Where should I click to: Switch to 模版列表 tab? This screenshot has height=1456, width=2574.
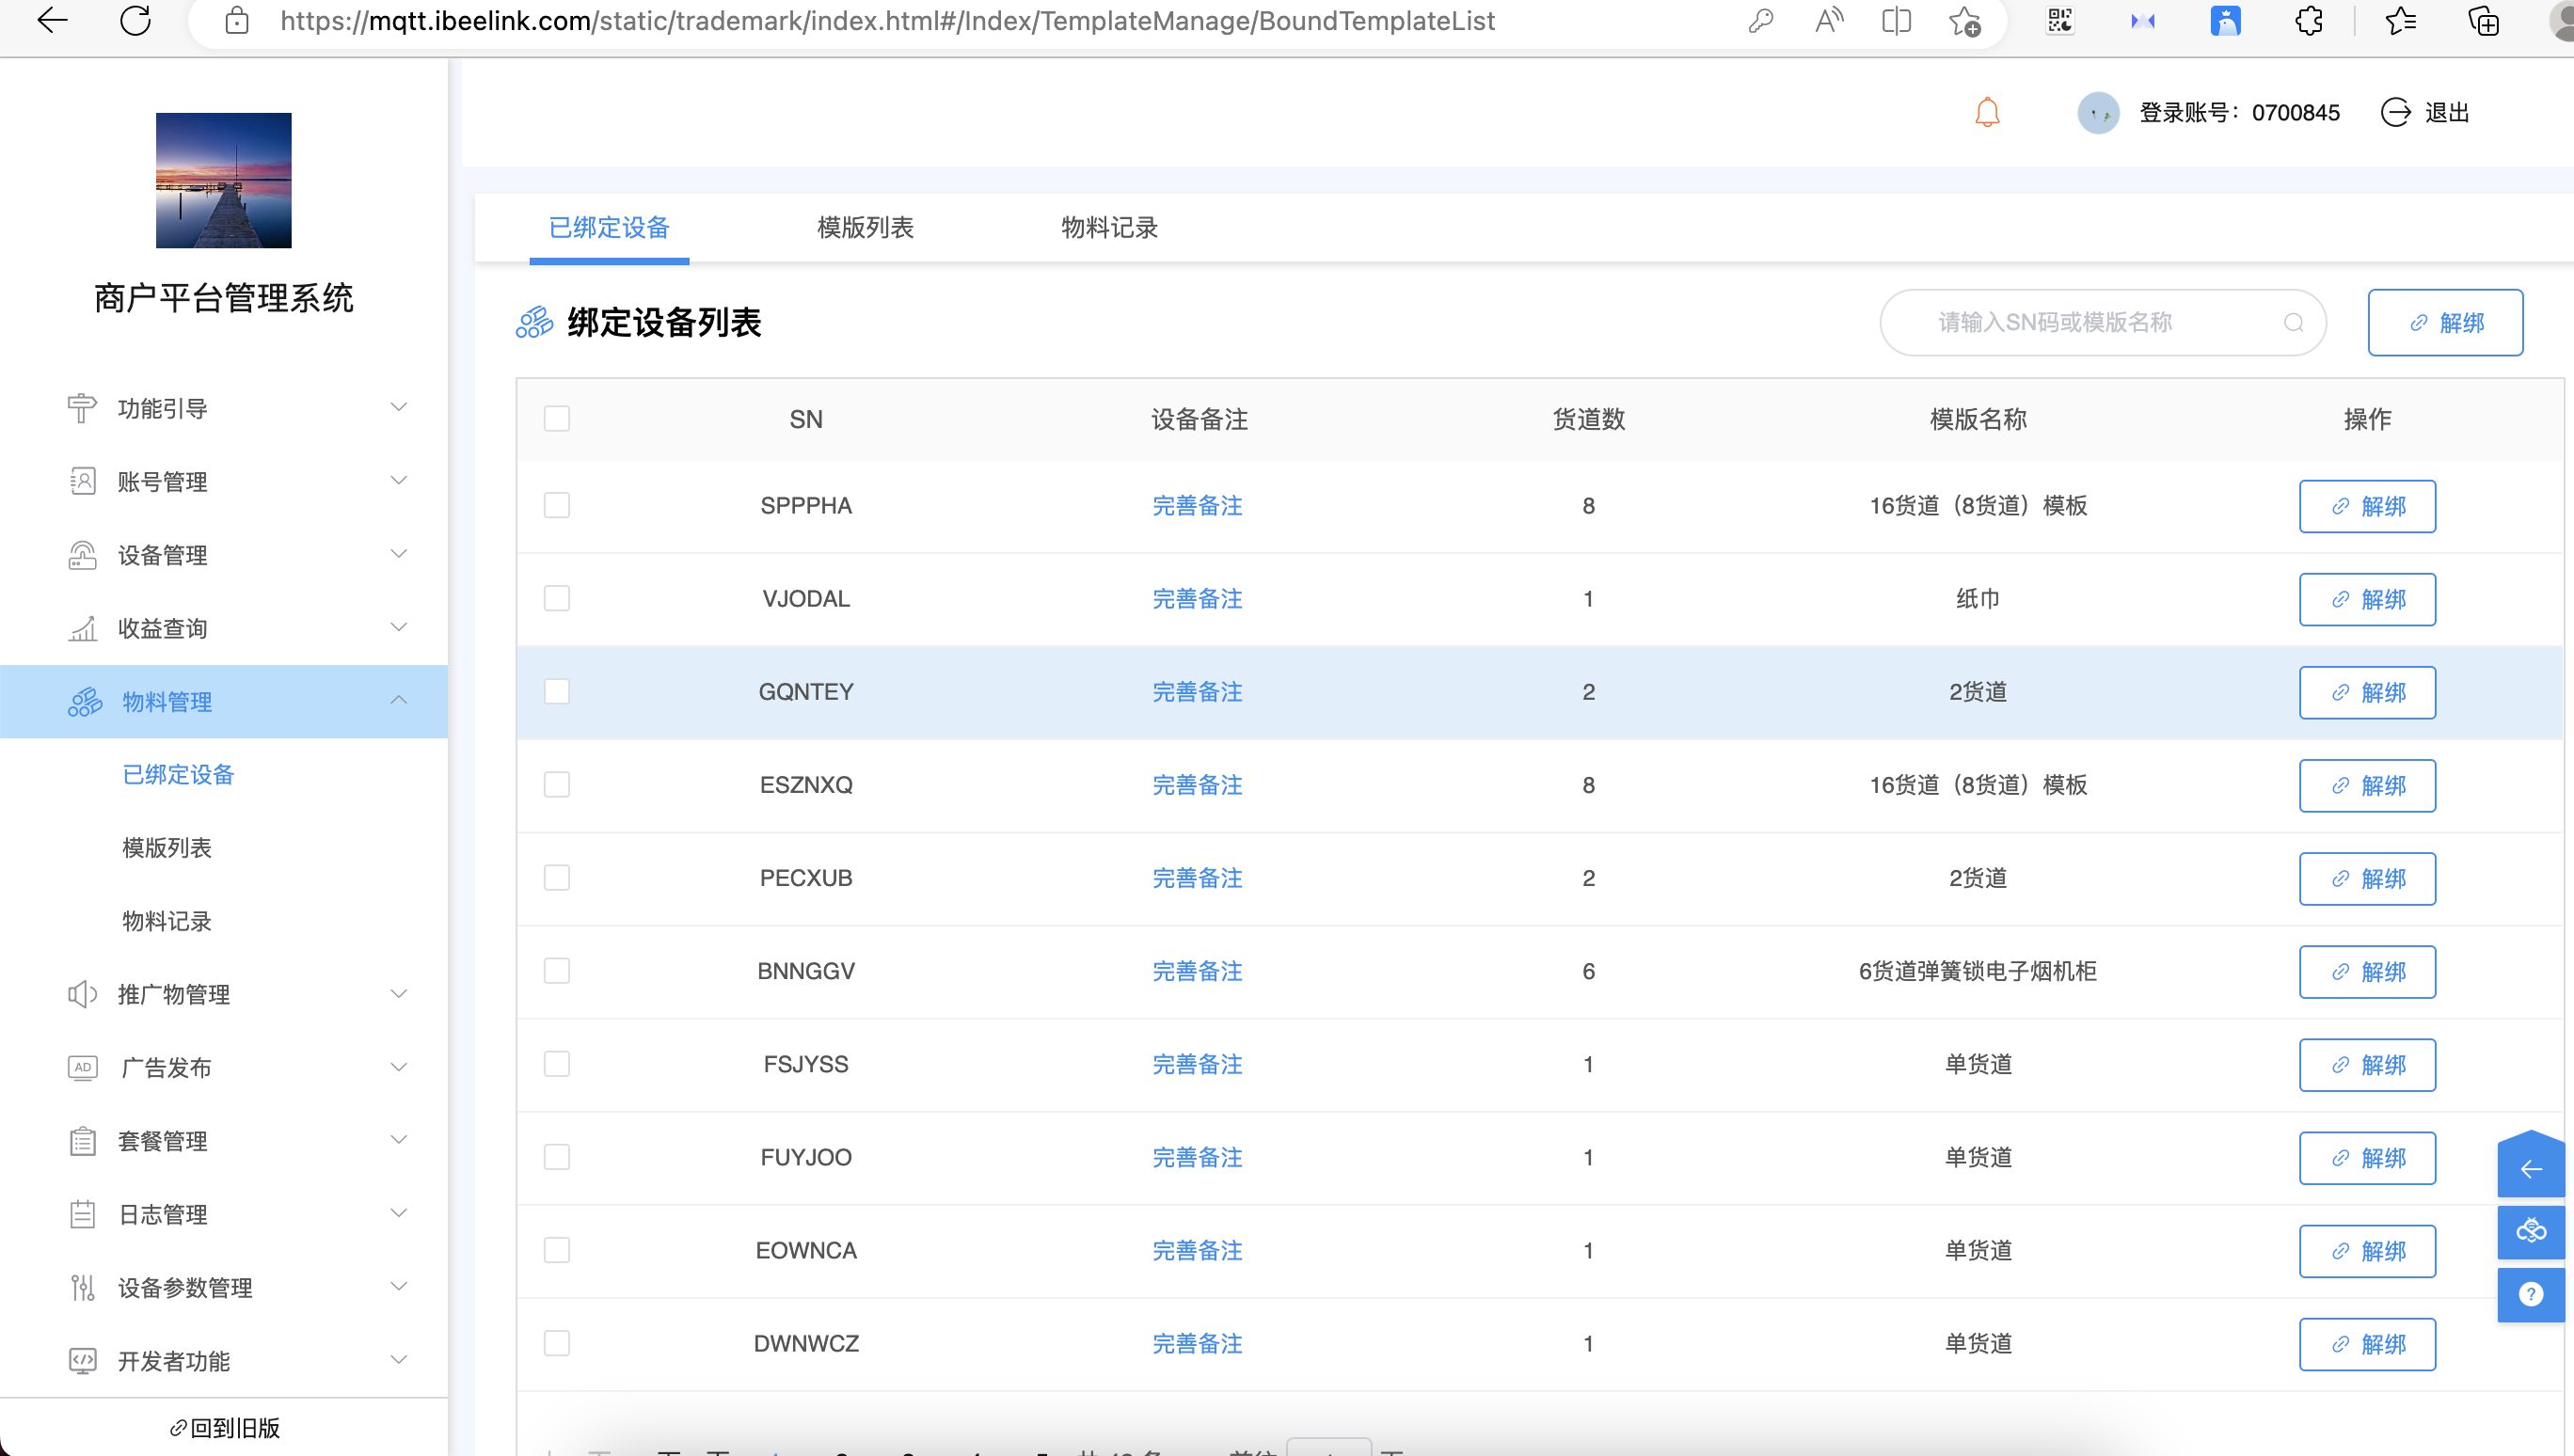tap(865, 228)
